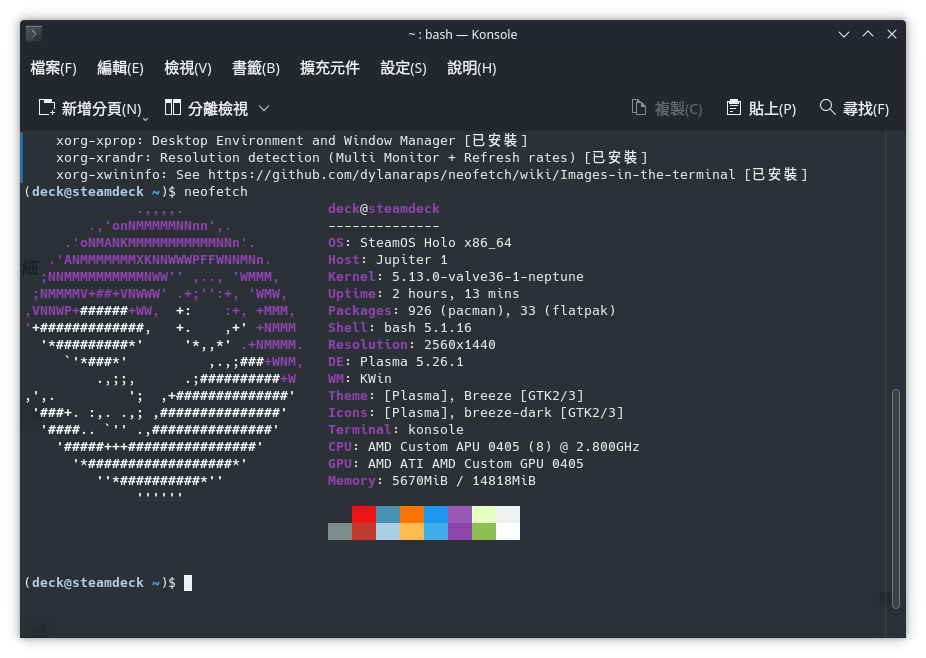Click the WM value 'KWin'
The width and height of the screenshot is (926, 658).
pos(376,379)
